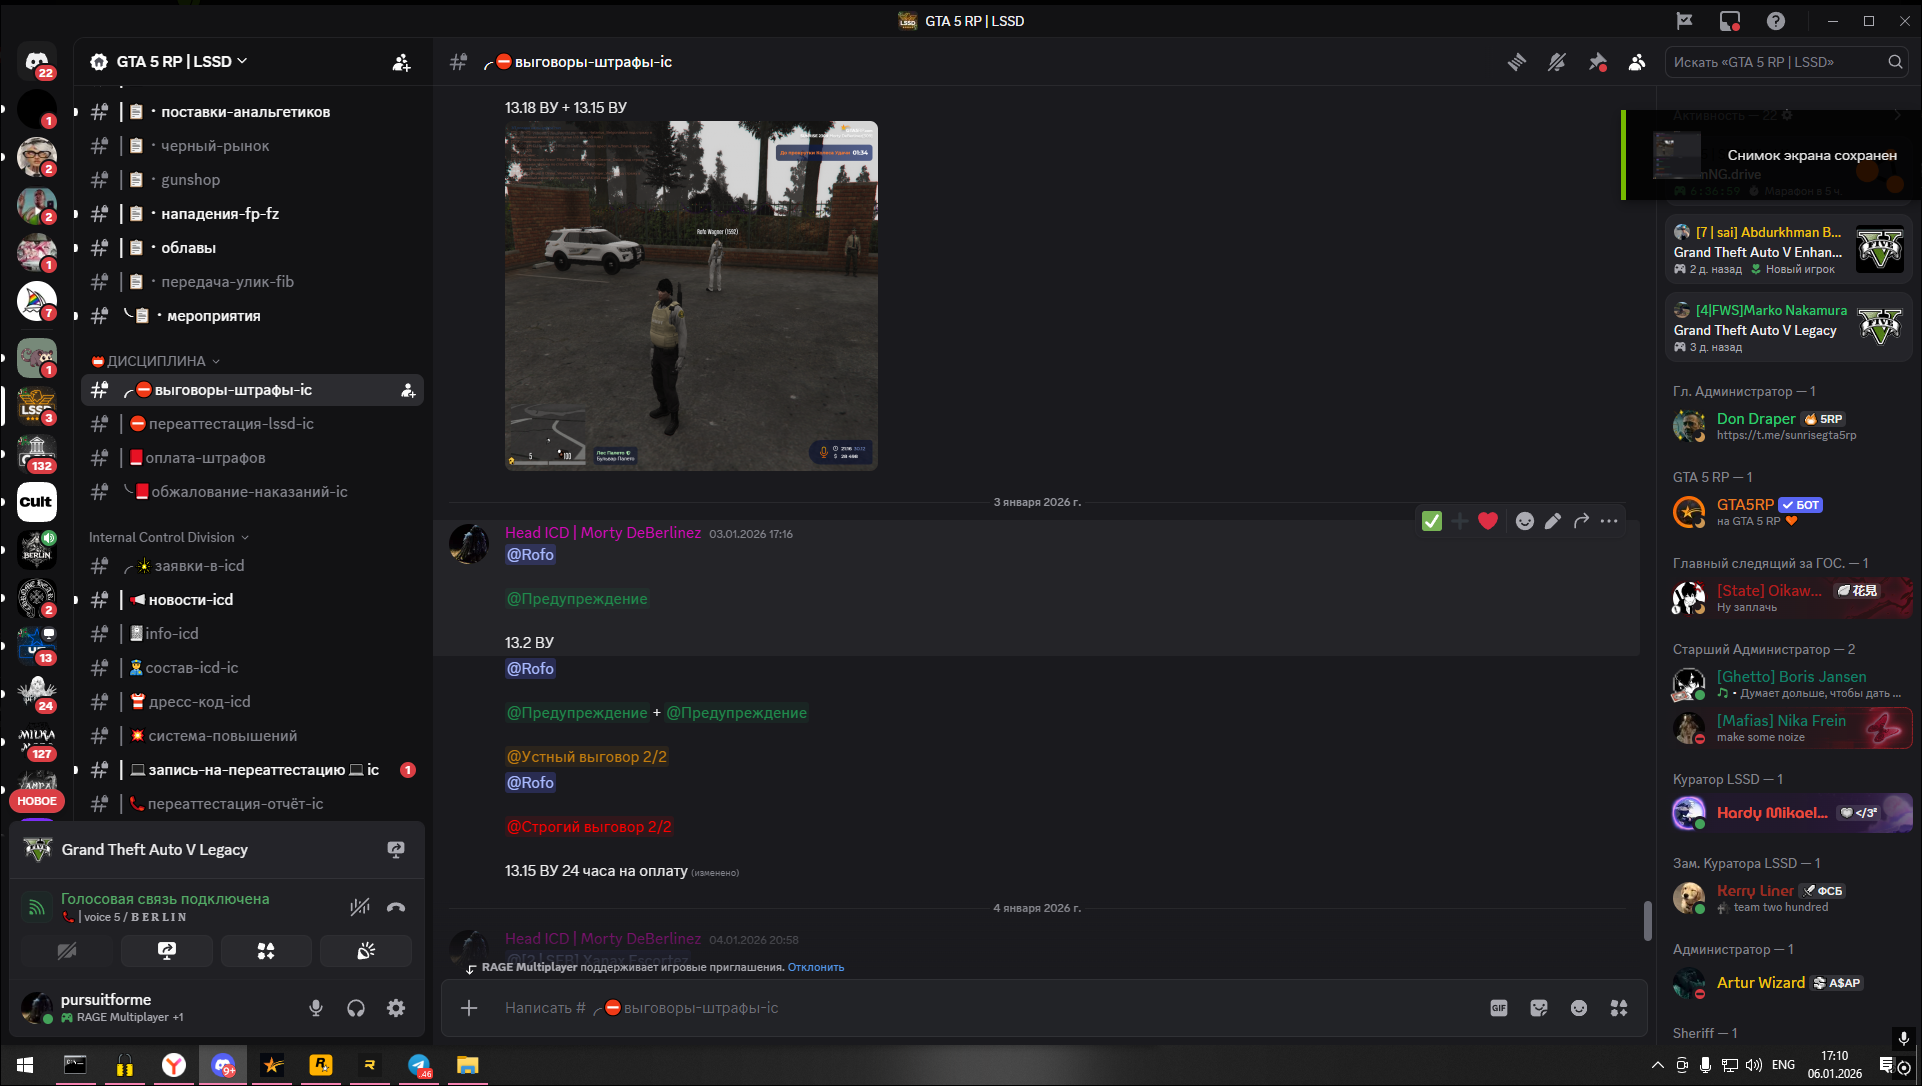Open GTA 5 RP | LSSD server dropdown
The image size is (1922, 1086).
coord(175,61)
